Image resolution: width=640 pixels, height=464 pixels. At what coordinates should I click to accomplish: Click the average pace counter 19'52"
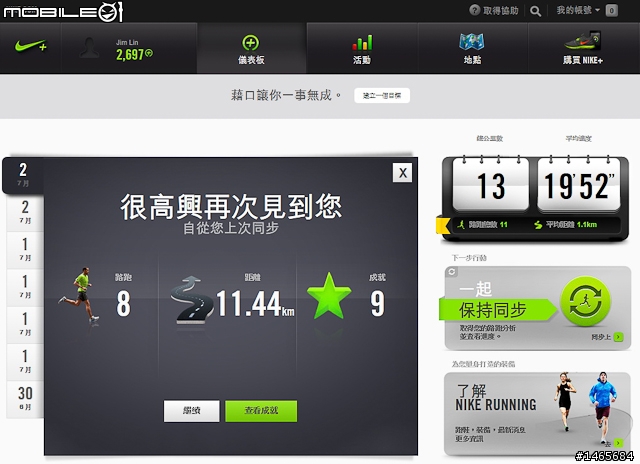(x=579, y=186)
